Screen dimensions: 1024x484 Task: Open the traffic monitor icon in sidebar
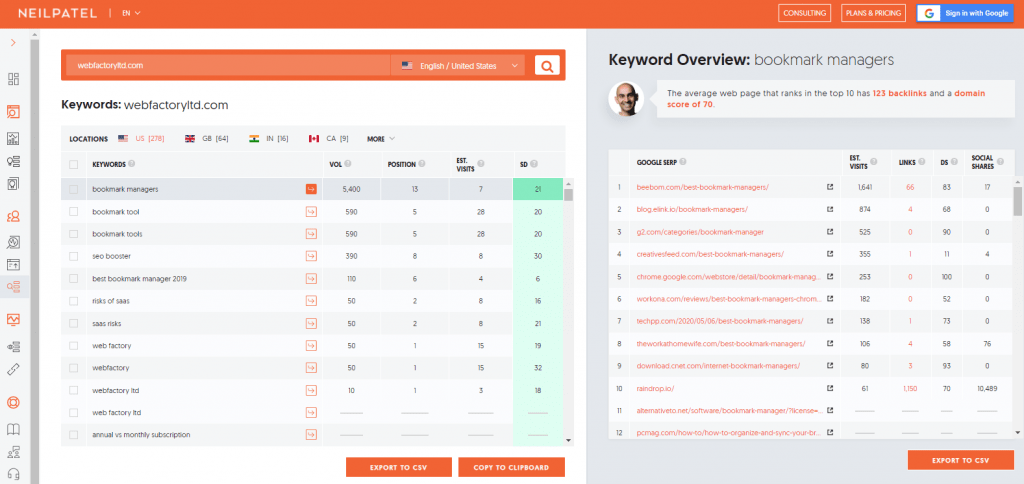click(x=13, y=319)
